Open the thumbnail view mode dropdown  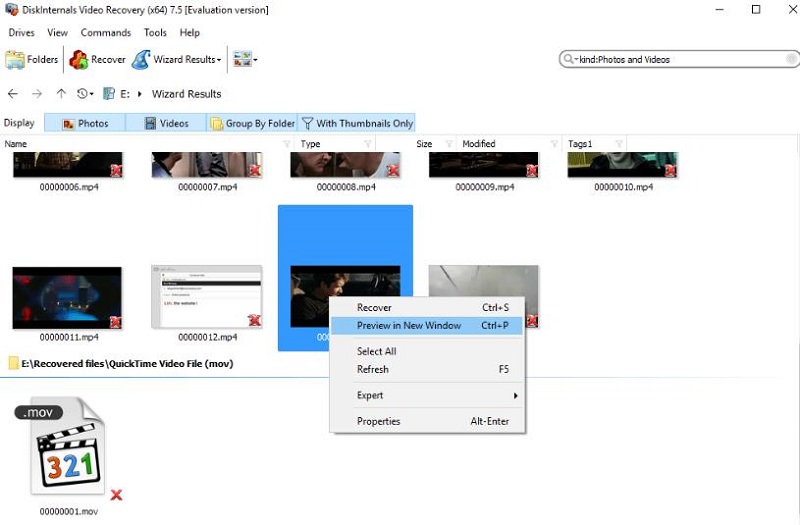245,60
